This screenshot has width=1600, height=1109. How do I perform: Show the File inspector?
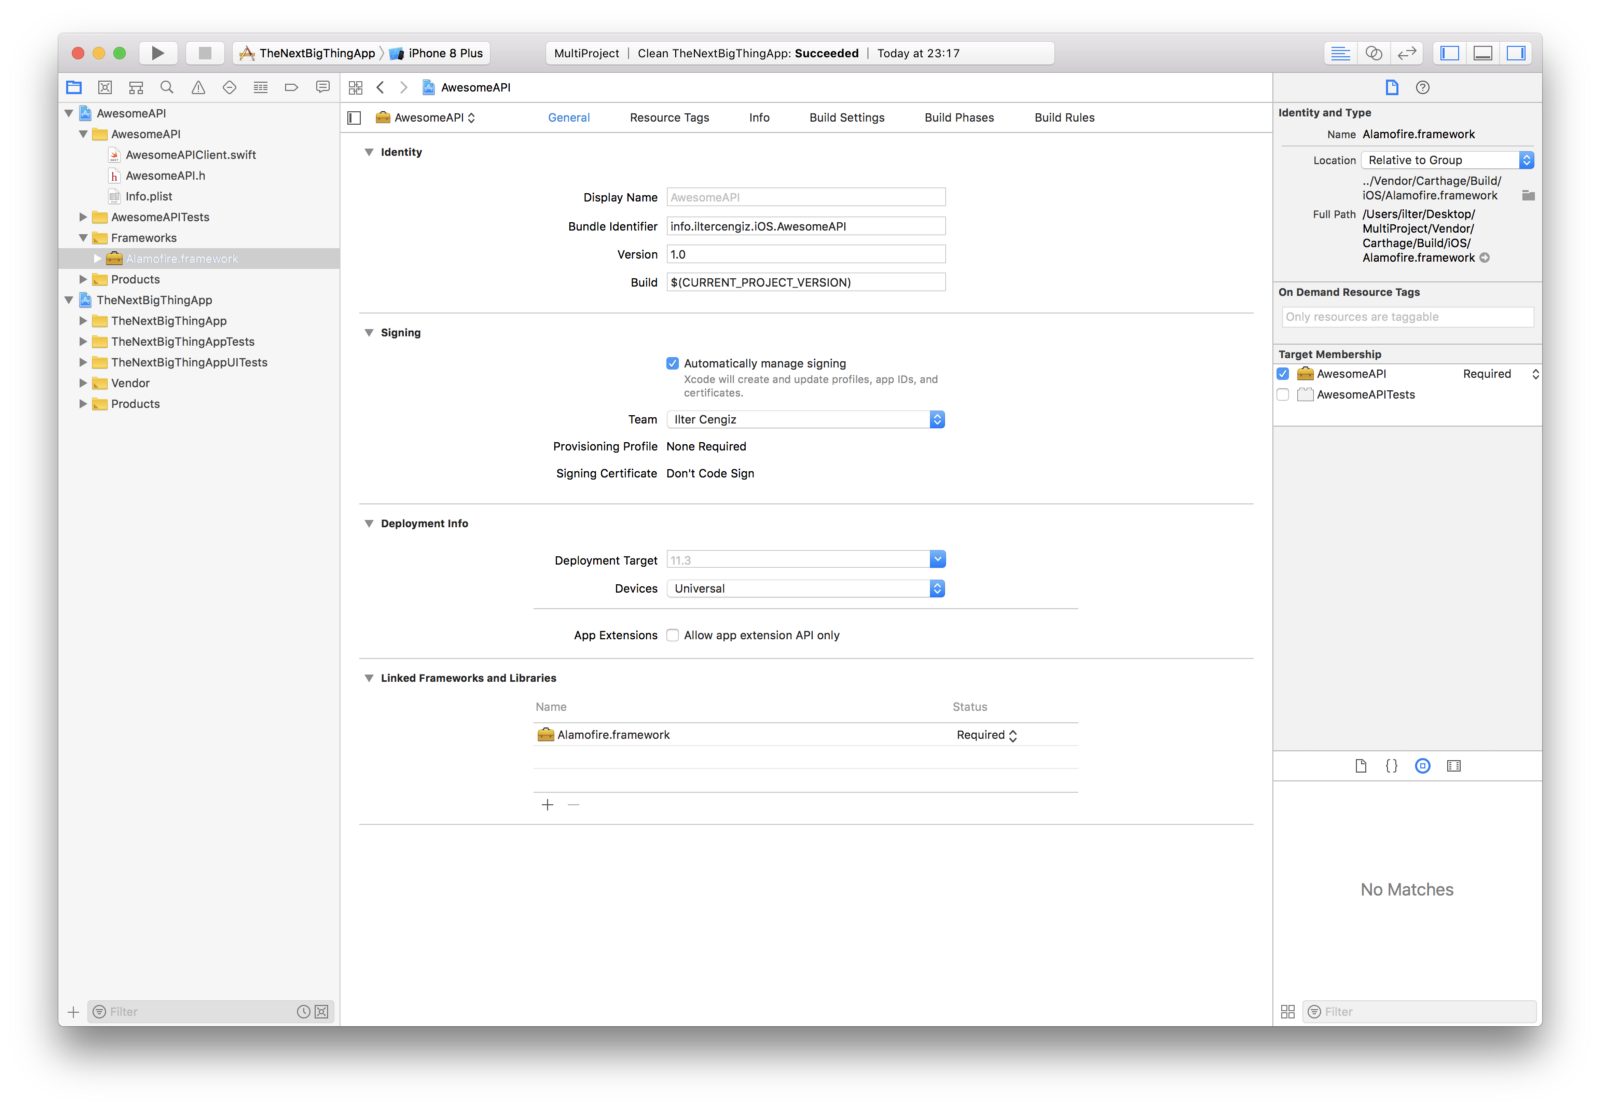tap(1391, 87)
